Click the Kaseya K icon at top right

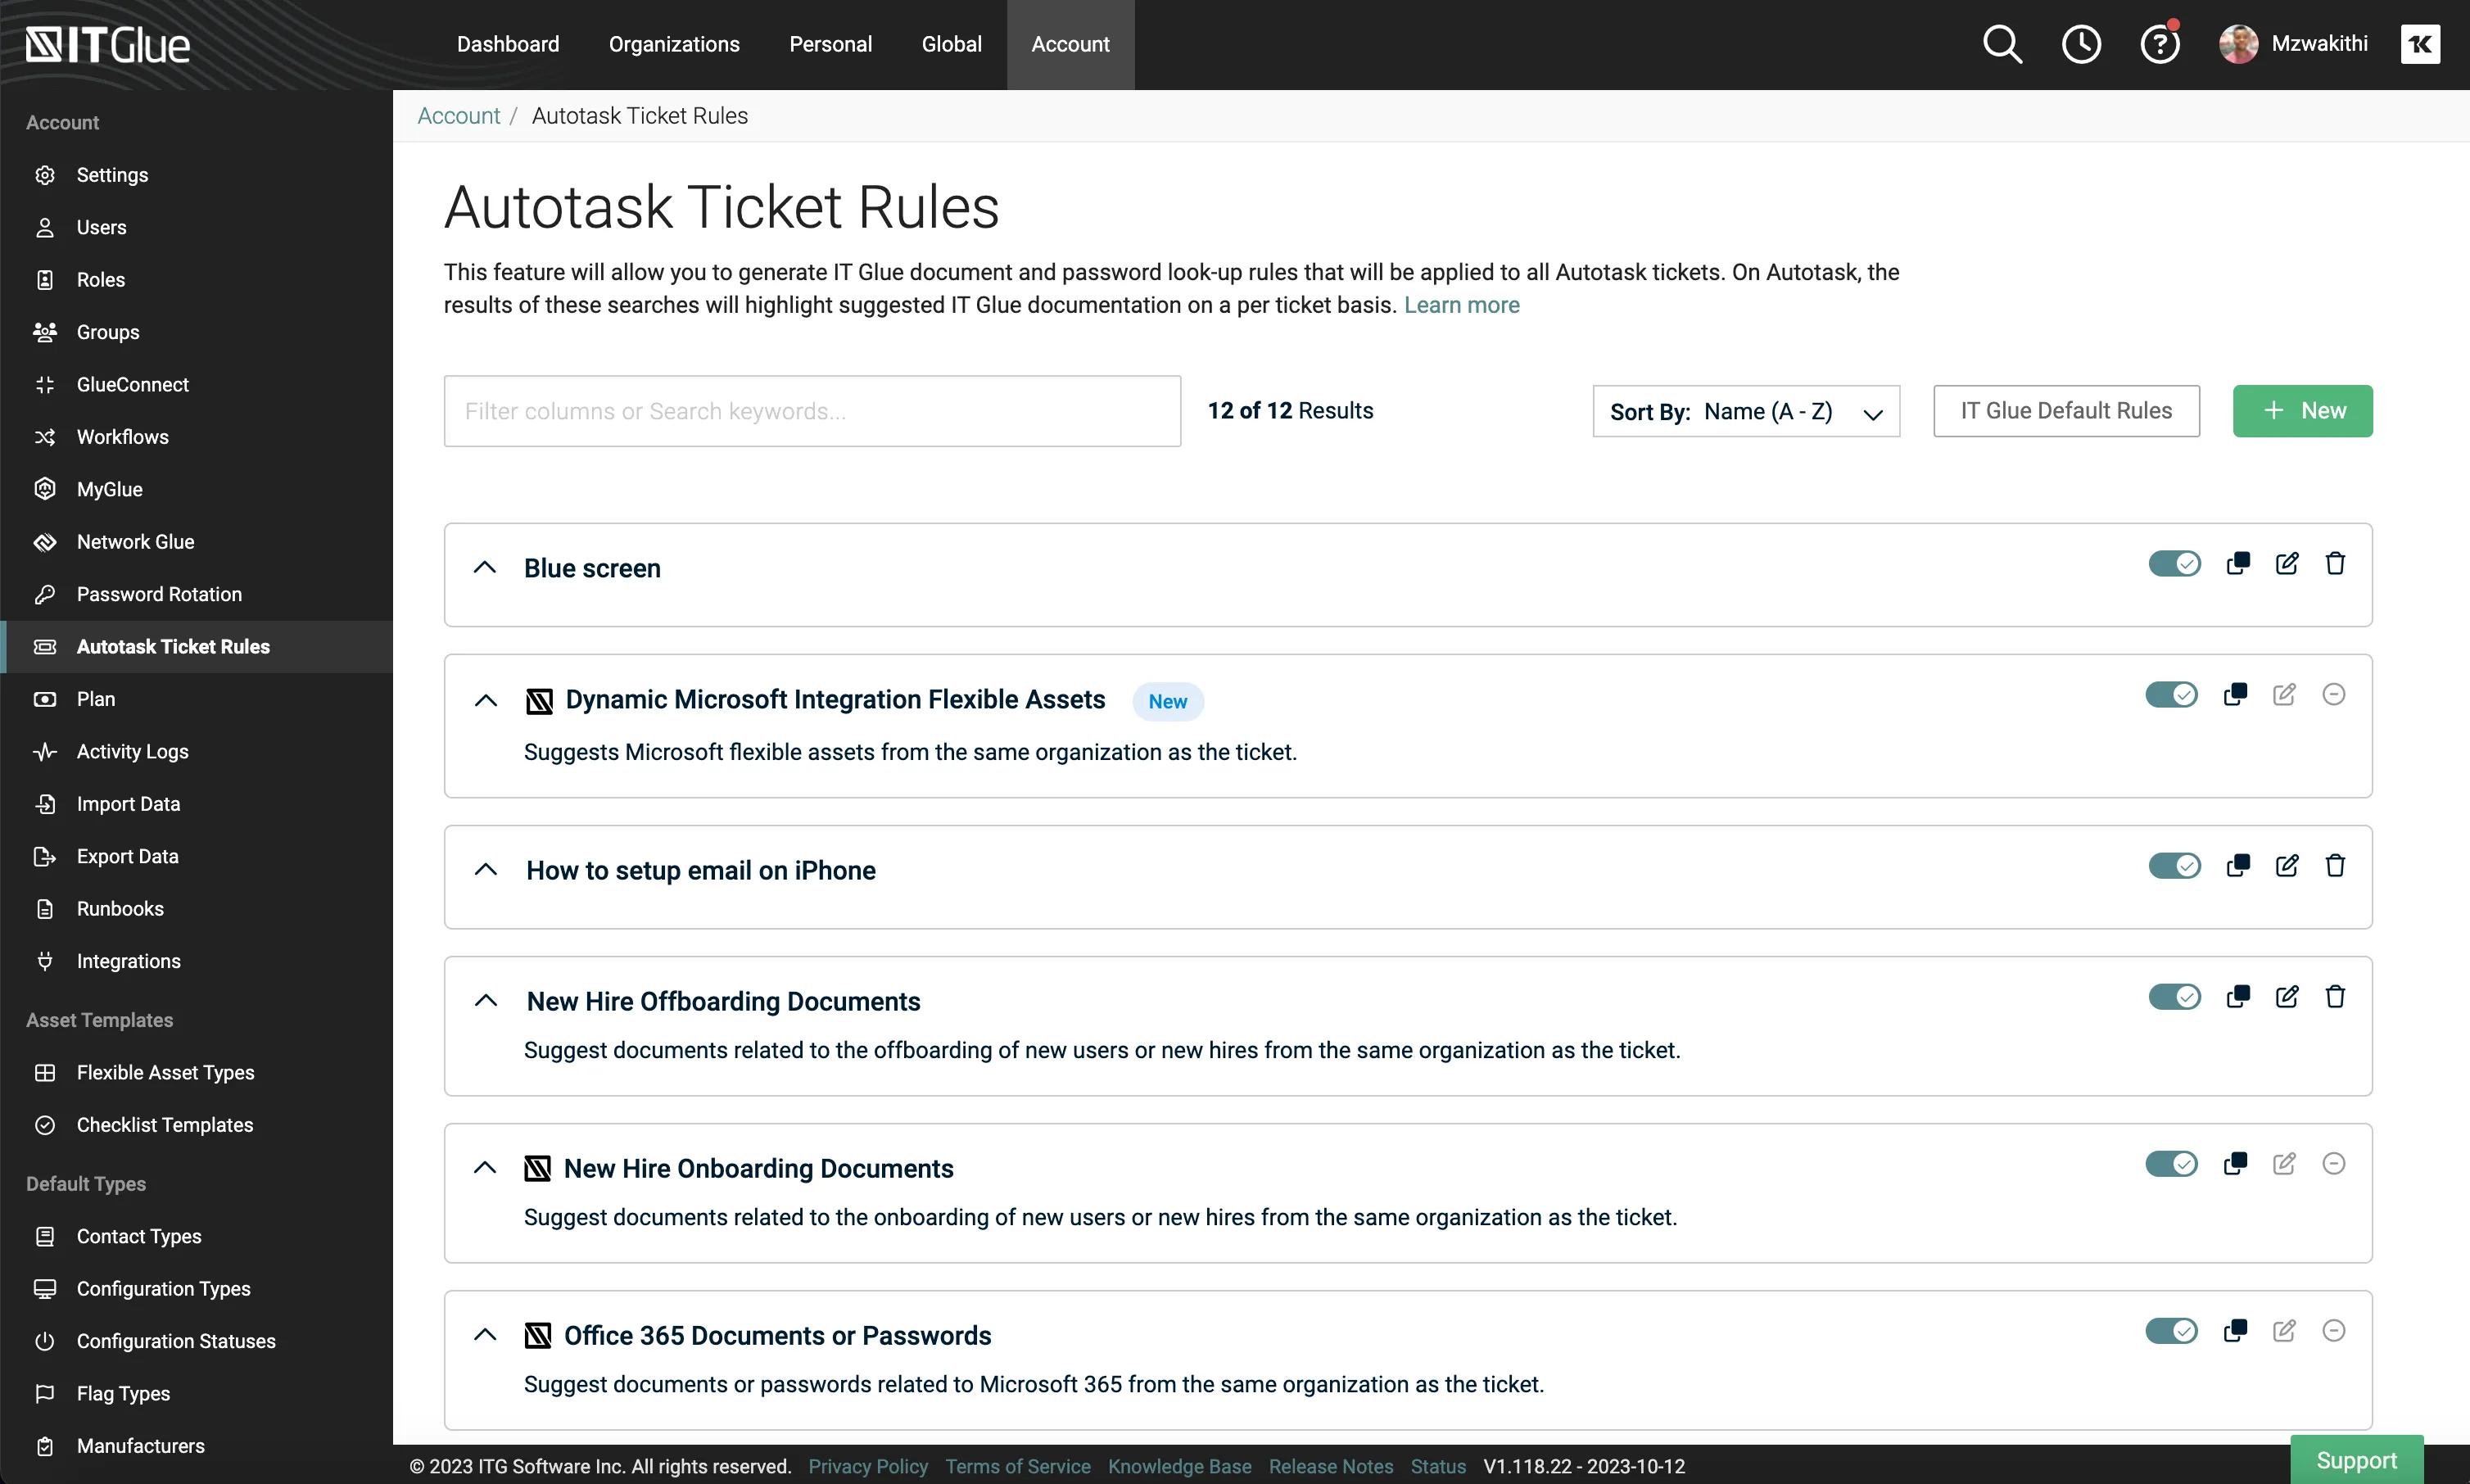pos(2420,44)
